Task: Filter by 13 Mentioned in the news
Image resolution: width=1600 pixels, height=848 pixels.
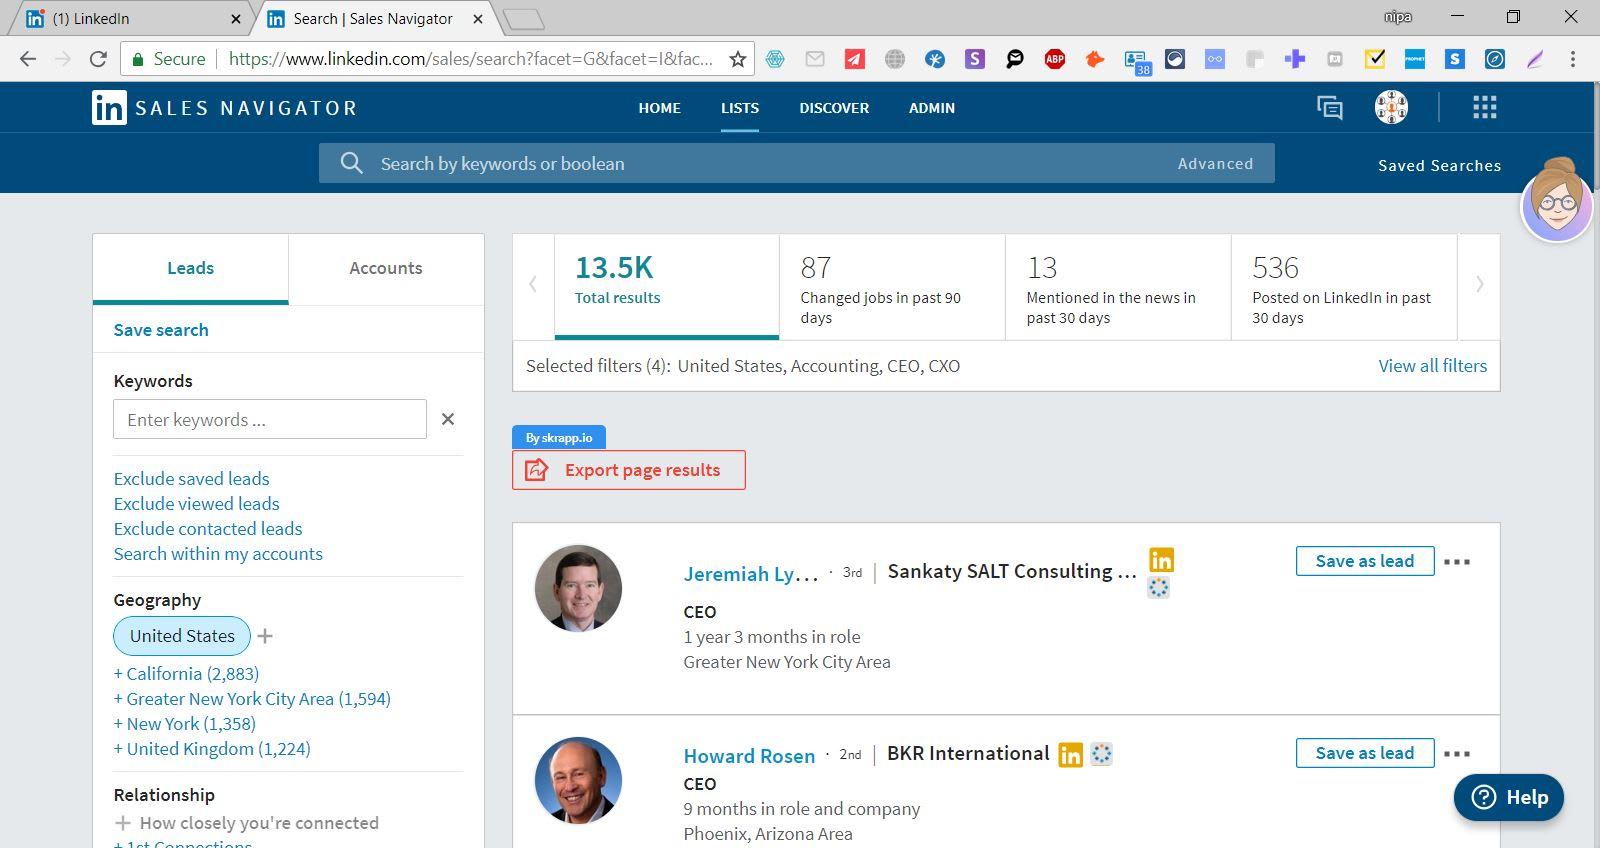Action: (x=1118, y=287)
